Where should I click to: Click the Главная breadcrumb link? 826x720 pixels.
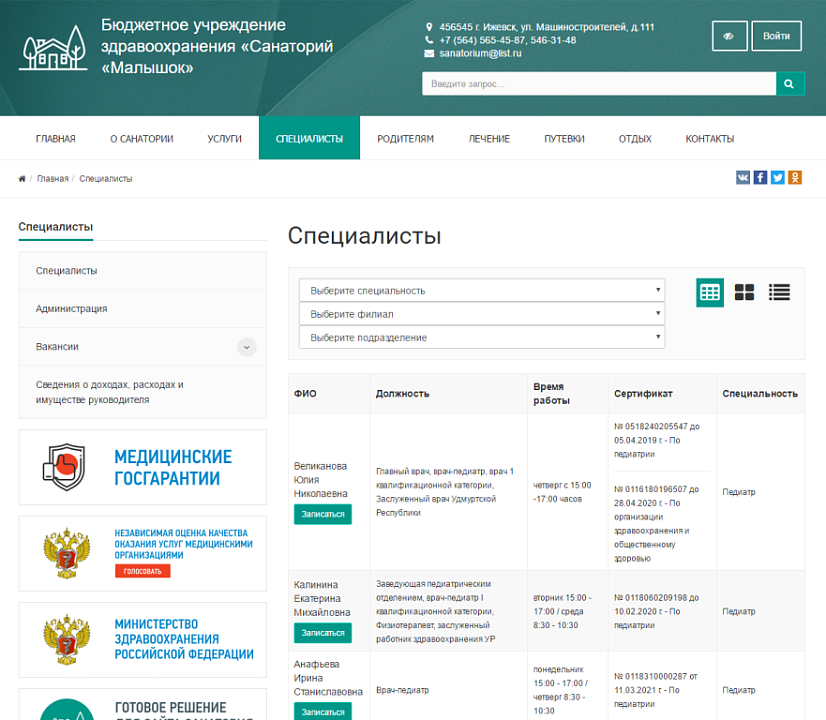[x=53, y=179]
